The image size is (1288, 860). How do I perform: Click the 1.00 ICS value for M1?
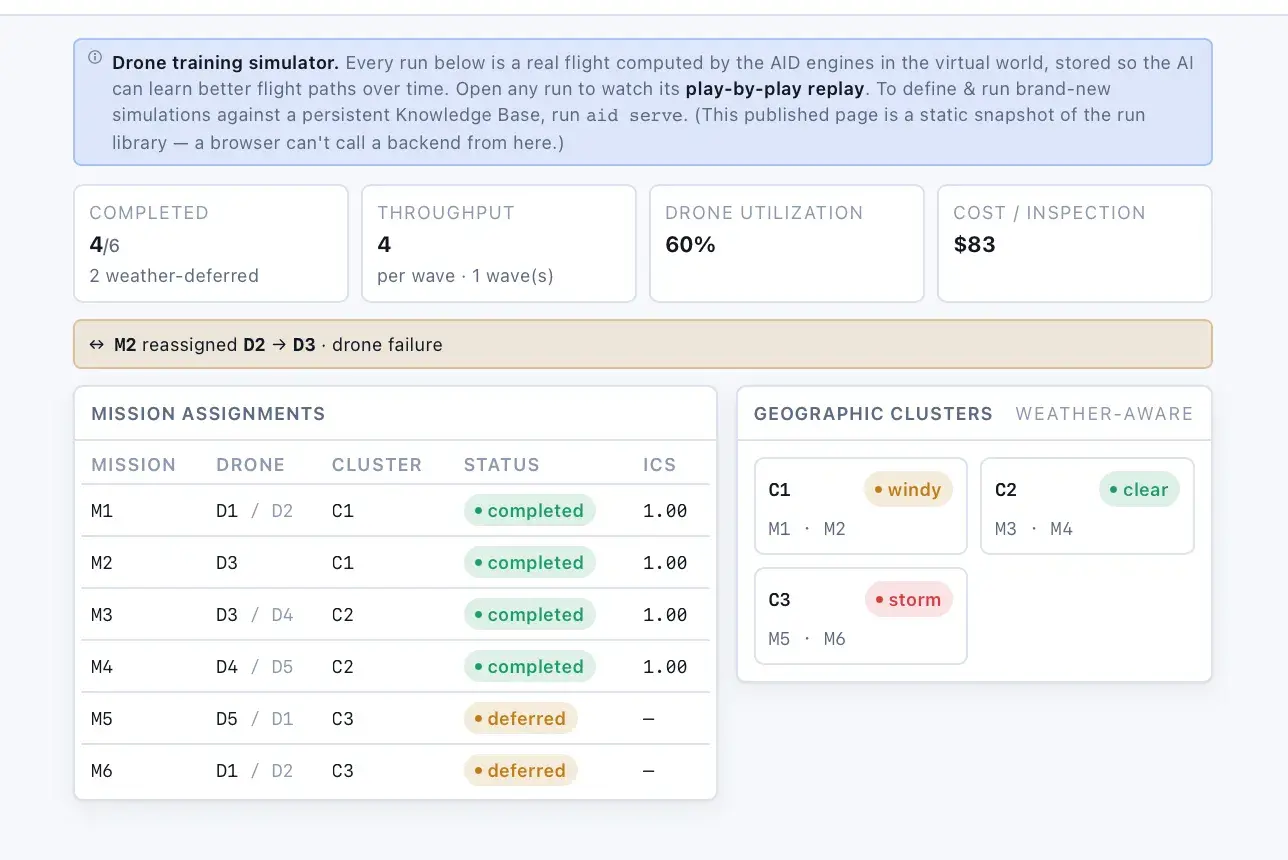pyautogui.click(x=665, y=511)
